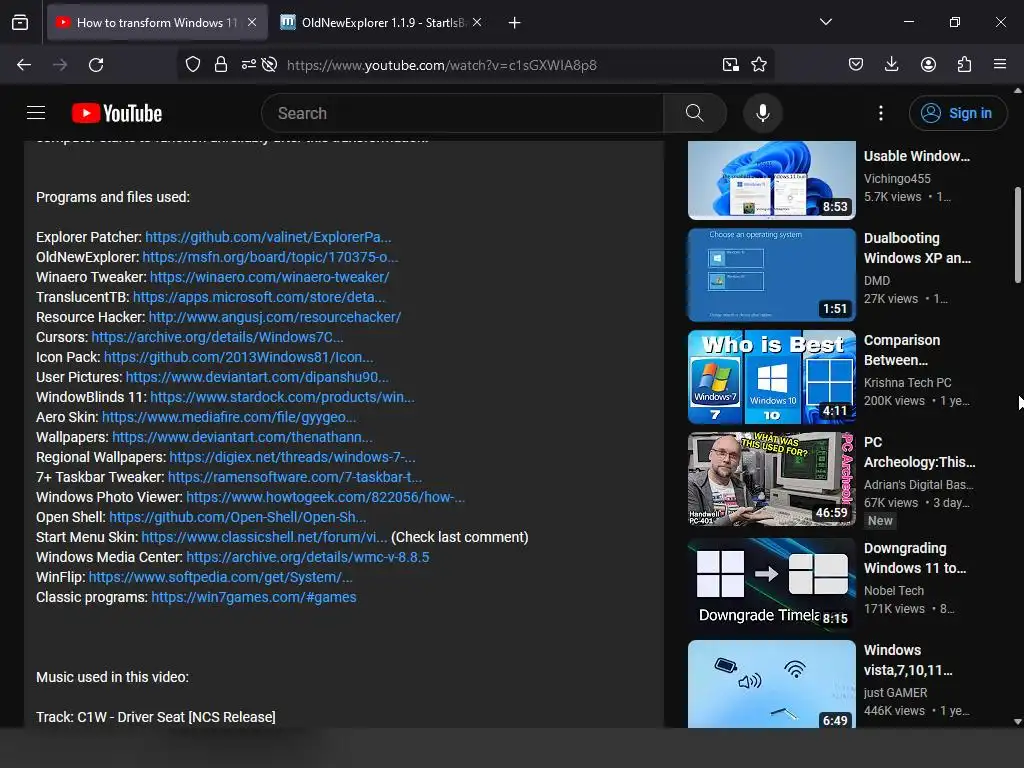Open the 'Windows vista,7,10,11' video thumbnail
Image resolution: width=1024 pixels, height=768 pixels.
(x=772, y=684)
